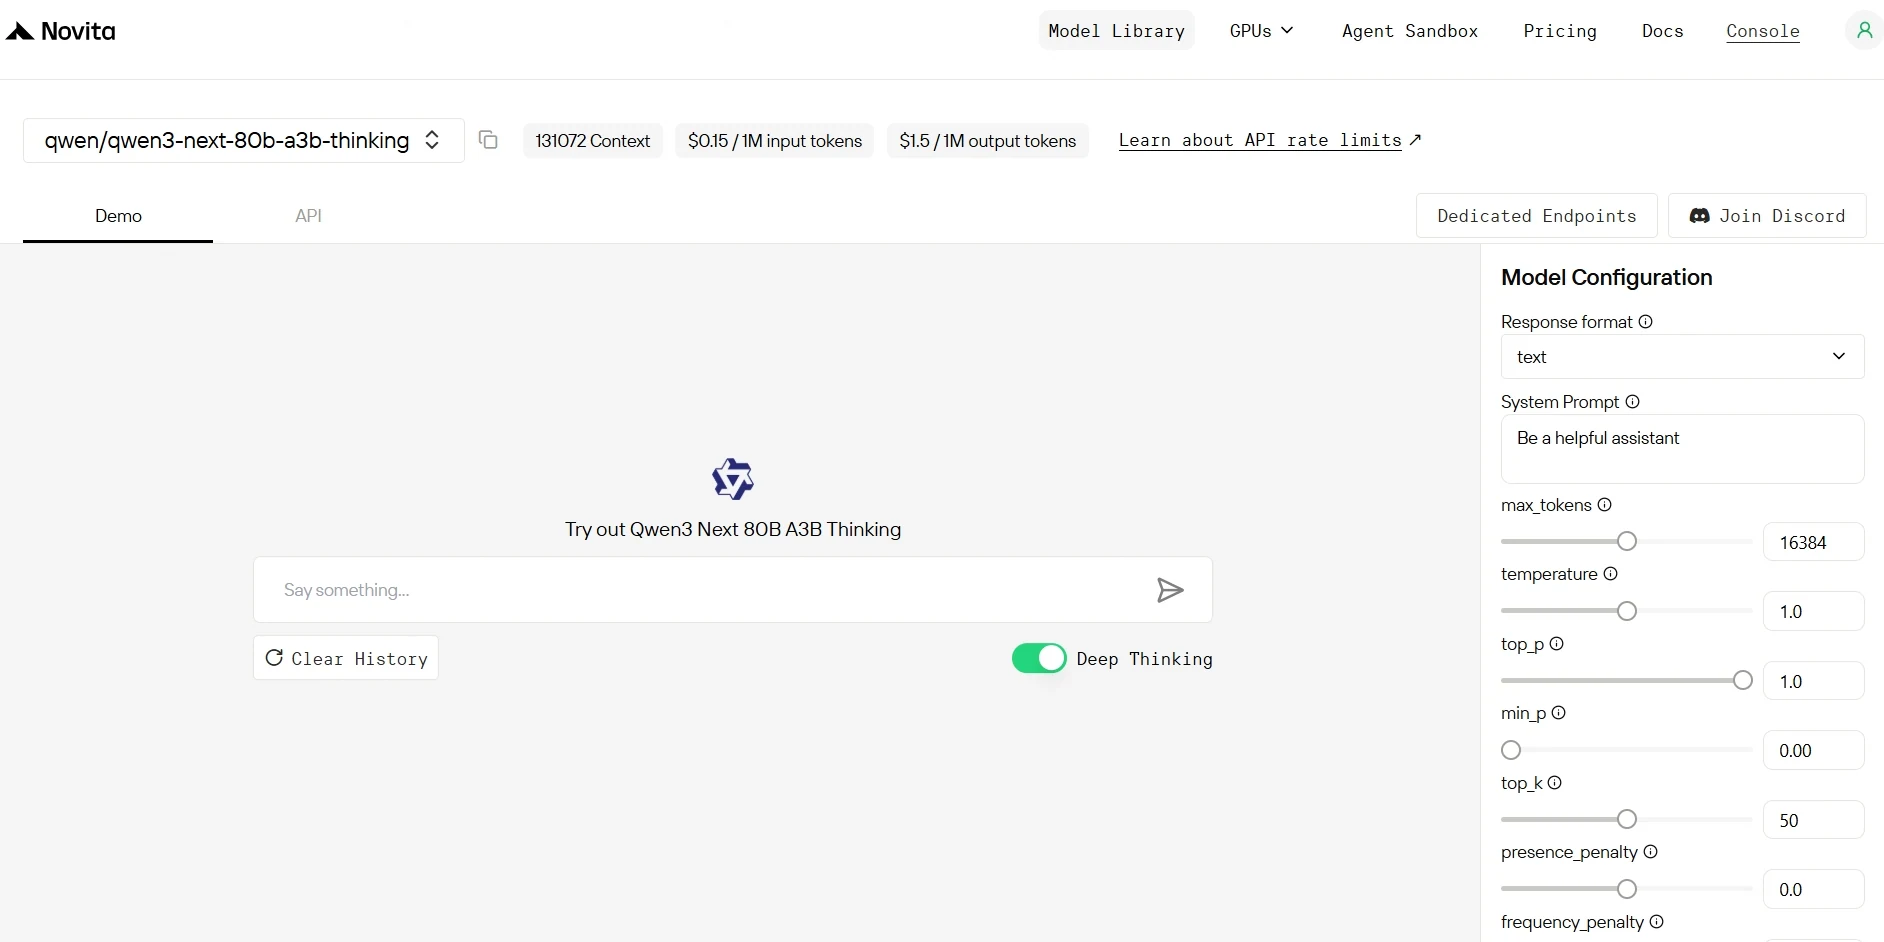Click the presence_penalty value field

tap(1813, 889)
